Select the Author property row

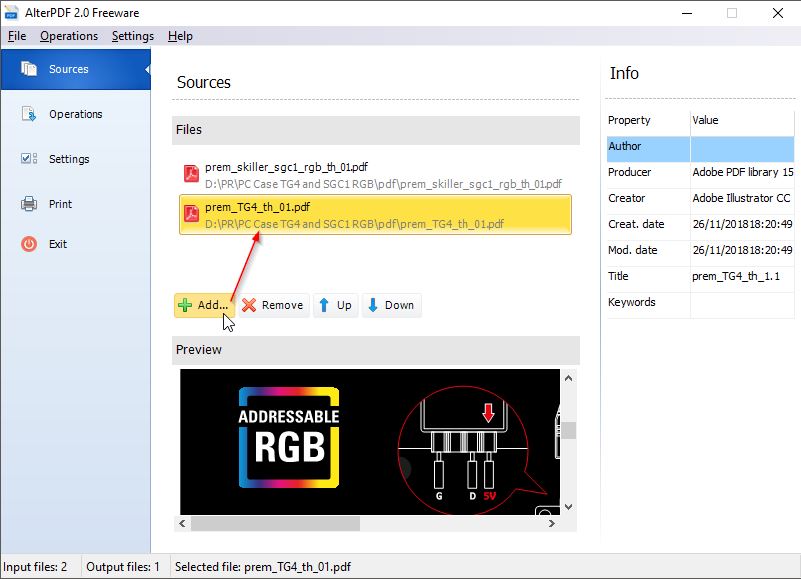pyautogui.click(x=700, y=149)
